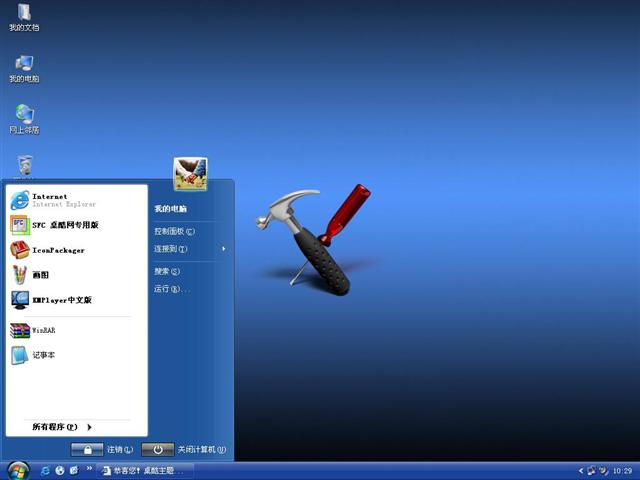Image resolution: width=640 pixels, height=480 pixels.
Task: Switch to 恭喜您! 桌酷主题 taskbar window
Action: [144, 471]
